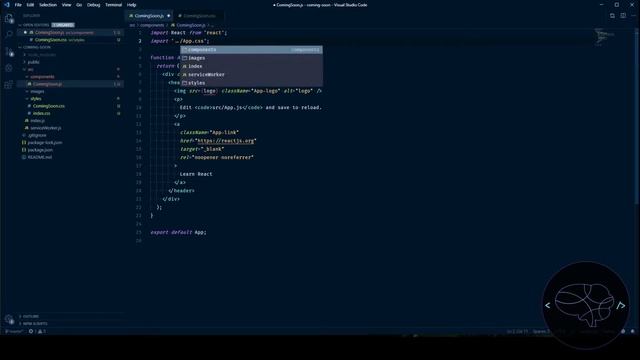Click the line and column status indicator
Image resolution: width=640 pixels, height=360 pixels.
[517, 331]
